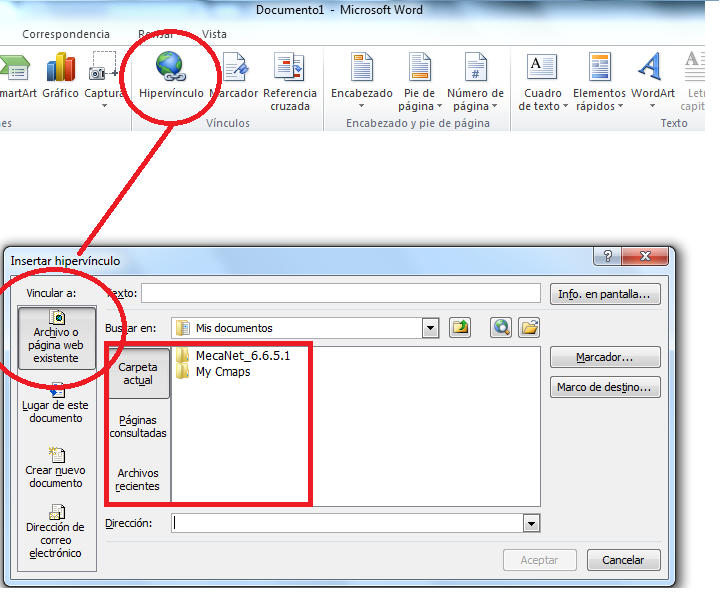This screenshot has height=606, width=720.
Task: Select the My Cmaps folder
Action: pos(214,371)
